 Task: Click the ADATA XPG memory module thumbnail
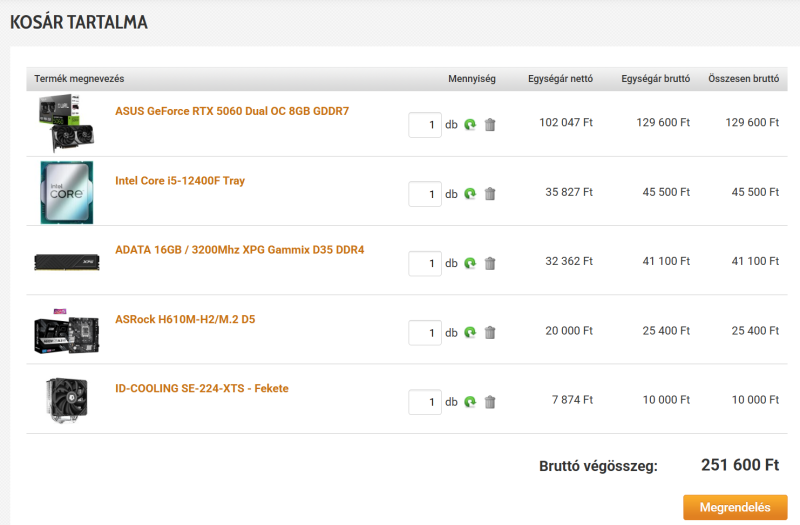67,262
